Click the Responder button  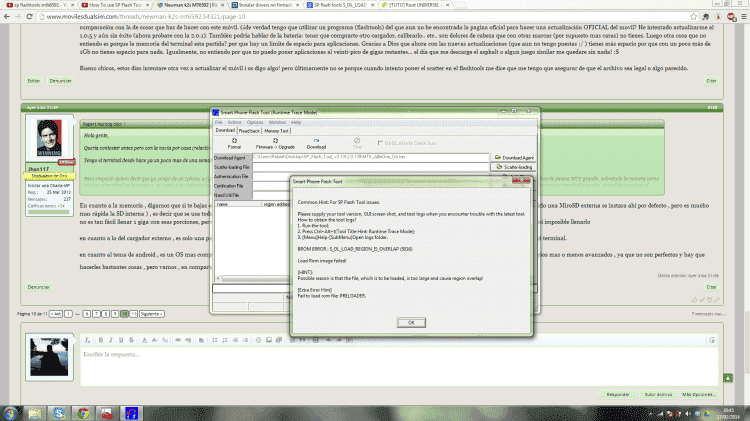[618, 394]
